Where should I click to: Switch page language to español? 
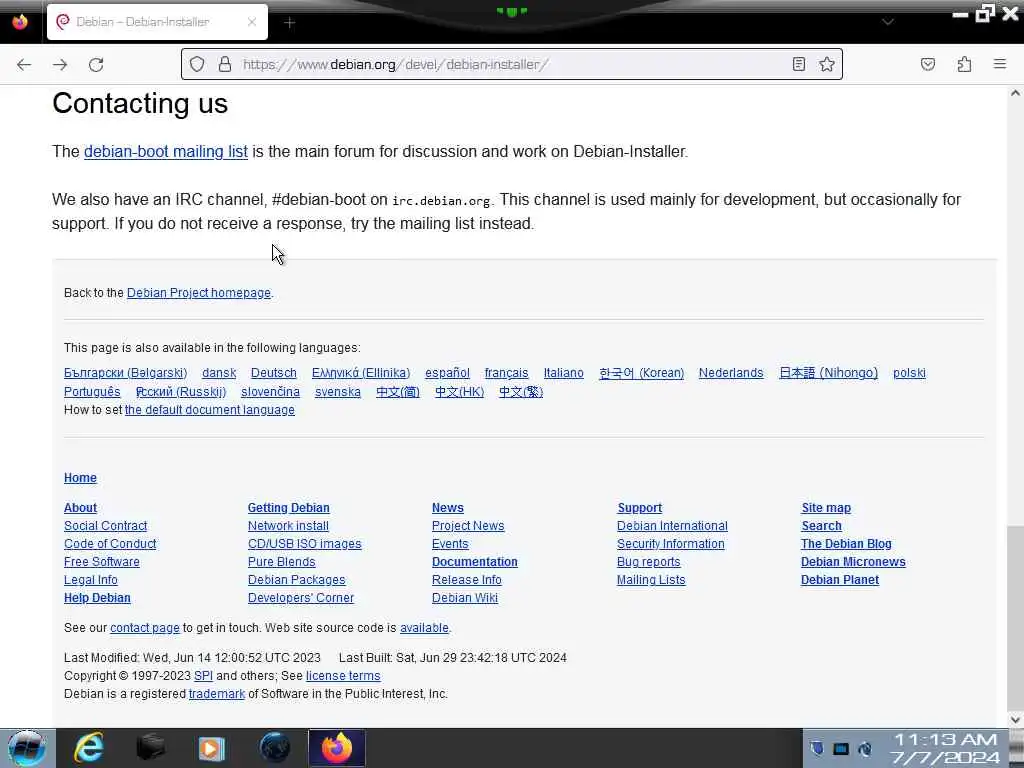pos(447,373)
